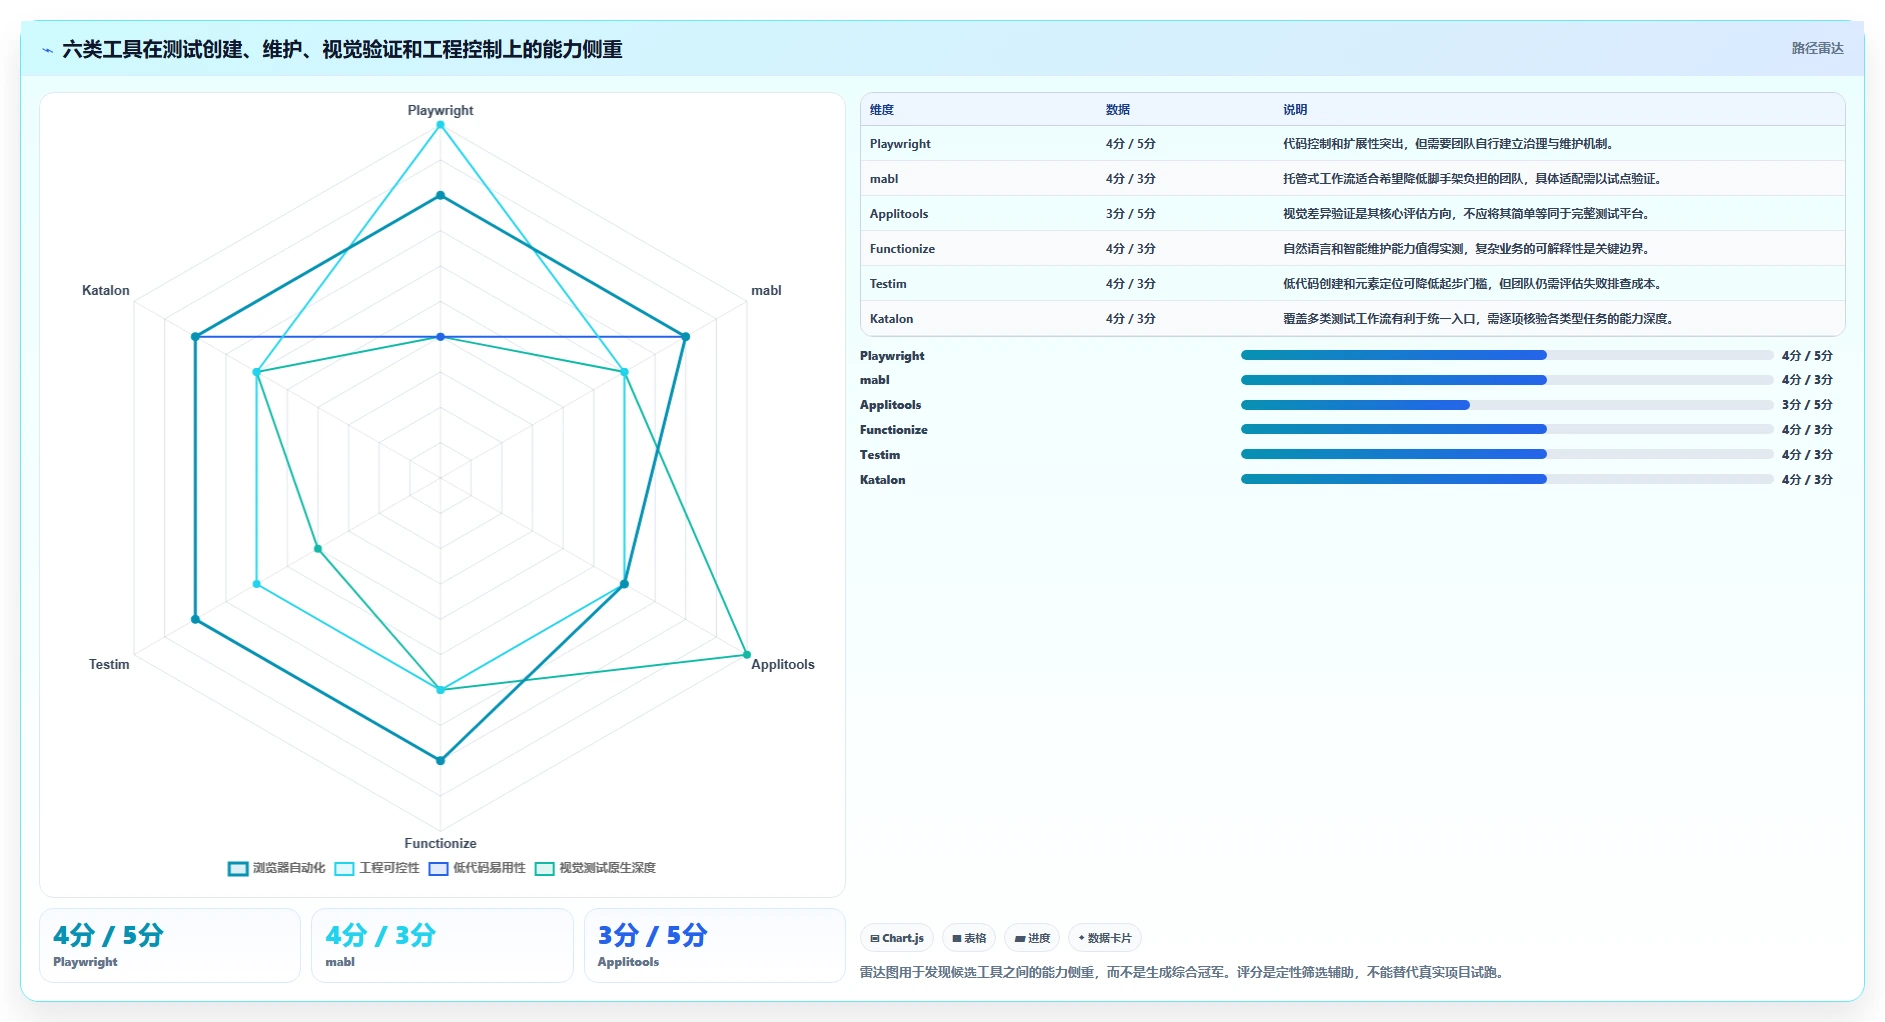Click the Functionize progress bar
This screenshot has width=1885, height=1022.
(1507, 429)
